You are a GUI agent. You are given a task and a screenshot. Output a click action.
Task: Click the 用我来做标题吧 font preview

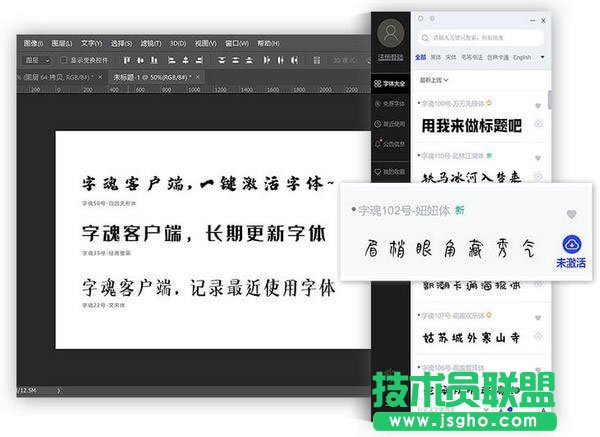tap(471, 126)
